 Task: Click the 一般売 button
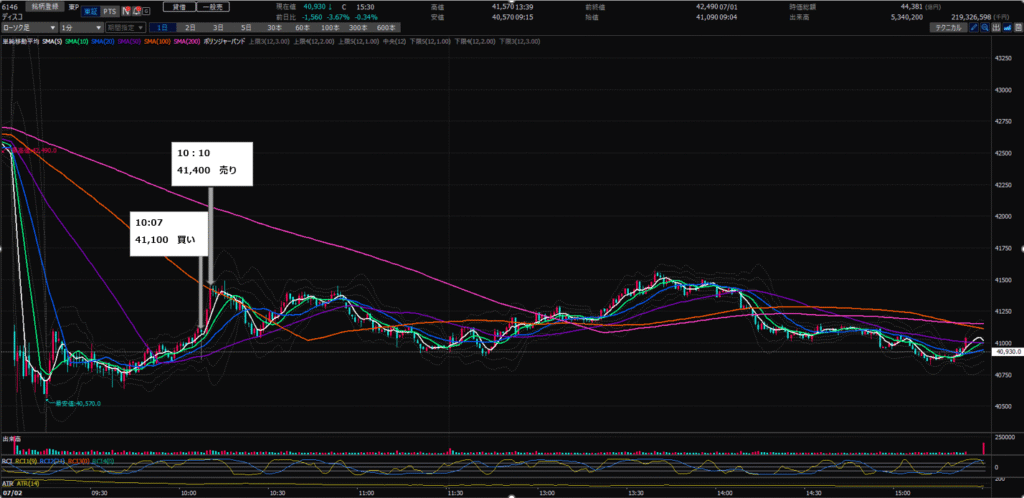pyautogui.click(x=213, y=6)
